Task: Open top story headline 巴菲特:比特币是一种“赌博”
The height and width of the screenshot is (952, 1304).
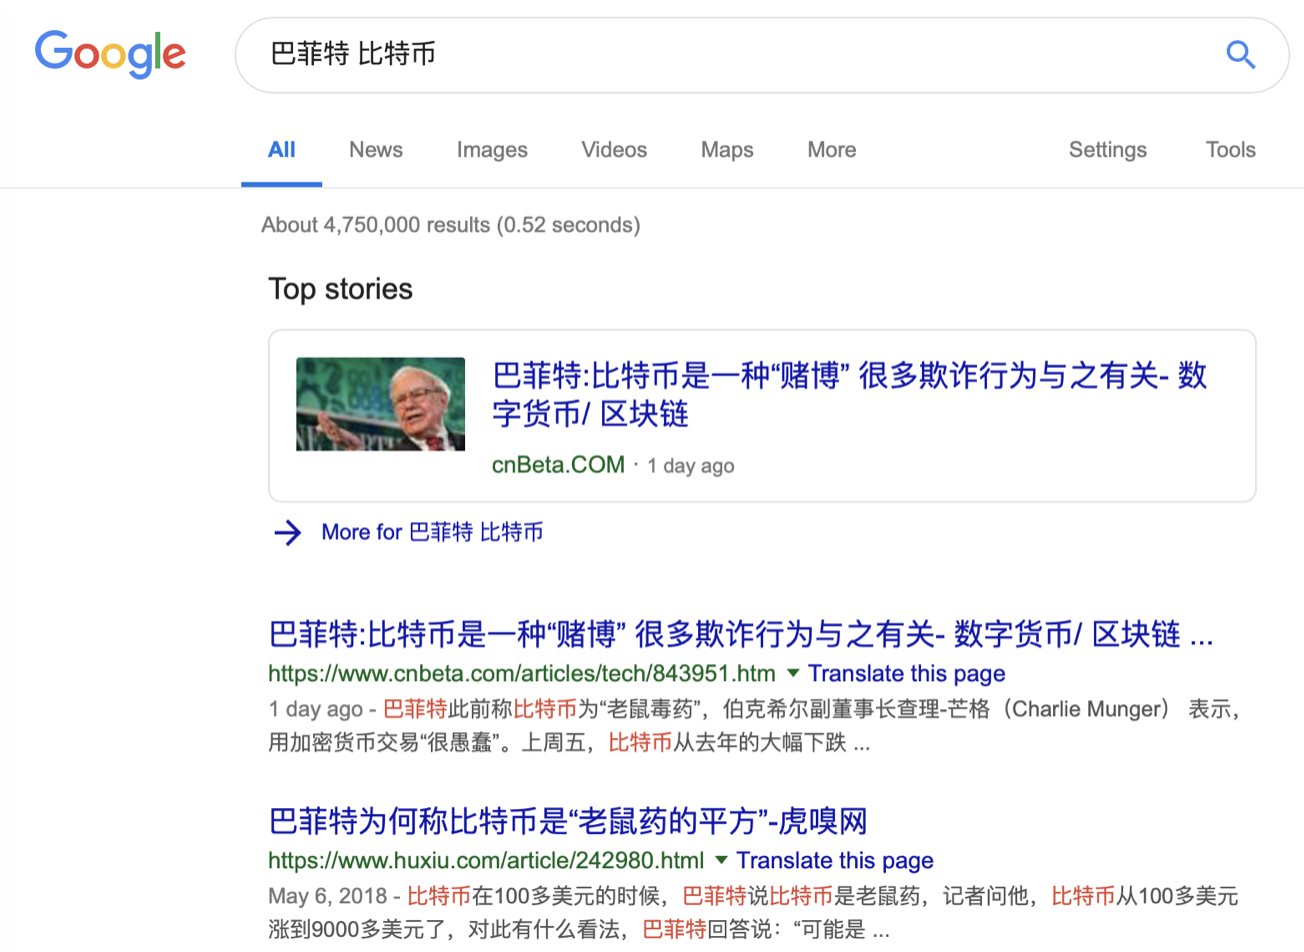Action: tap(849, 394)
